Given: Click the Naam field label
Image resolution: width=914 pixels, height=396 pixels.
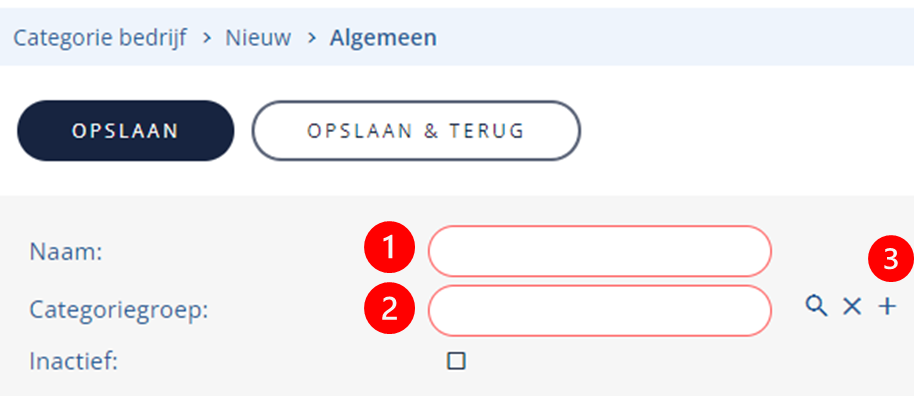Looking at the screenshot, I should [x=66, y=253].
